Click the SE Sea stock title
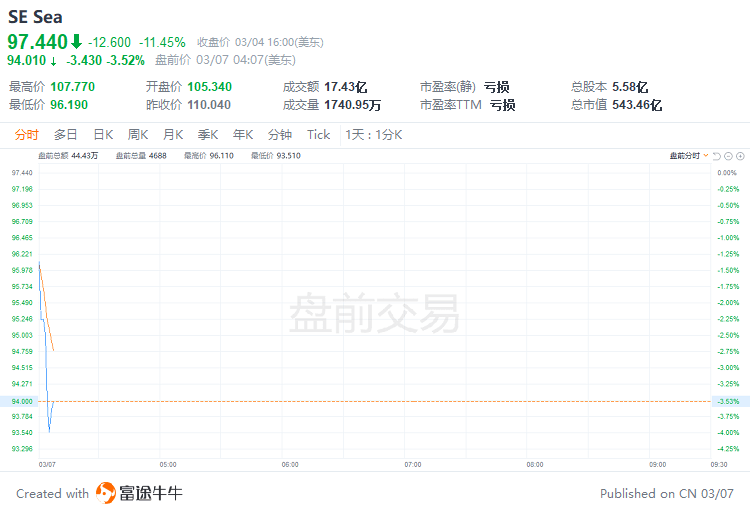The height and width of the screenshot is (514, 750). coord(40,17)
